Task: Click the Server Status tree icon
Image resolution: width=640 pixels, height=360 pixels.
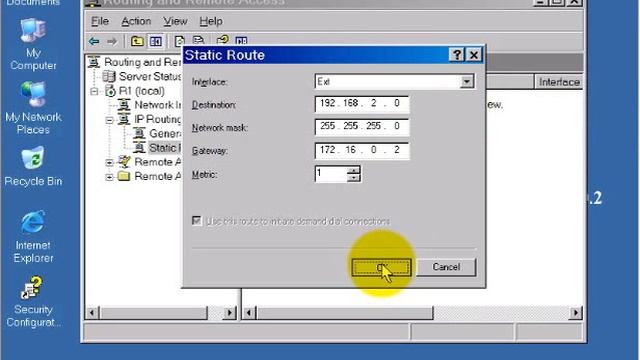Action: tap(109, 76)
